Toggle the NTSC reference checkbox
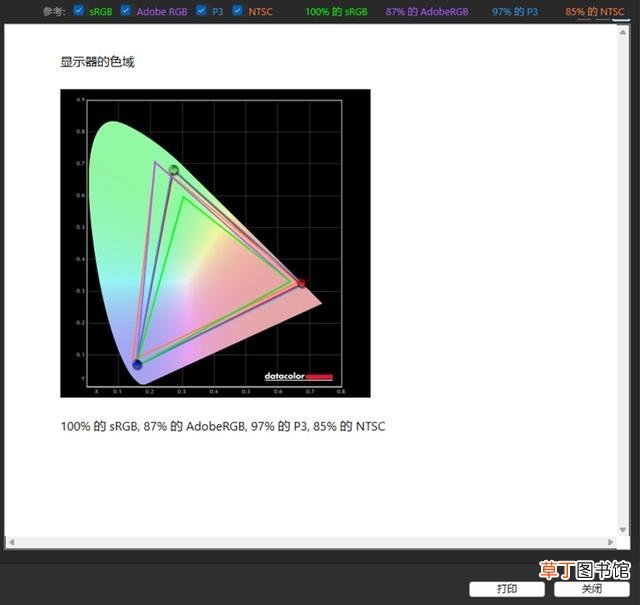This screenshot has width=640, height=605. coord(237,10)
